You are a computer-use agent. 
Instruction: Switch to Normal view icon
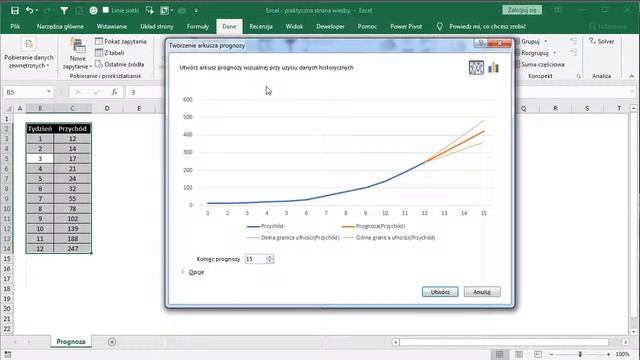click(500, 354)
